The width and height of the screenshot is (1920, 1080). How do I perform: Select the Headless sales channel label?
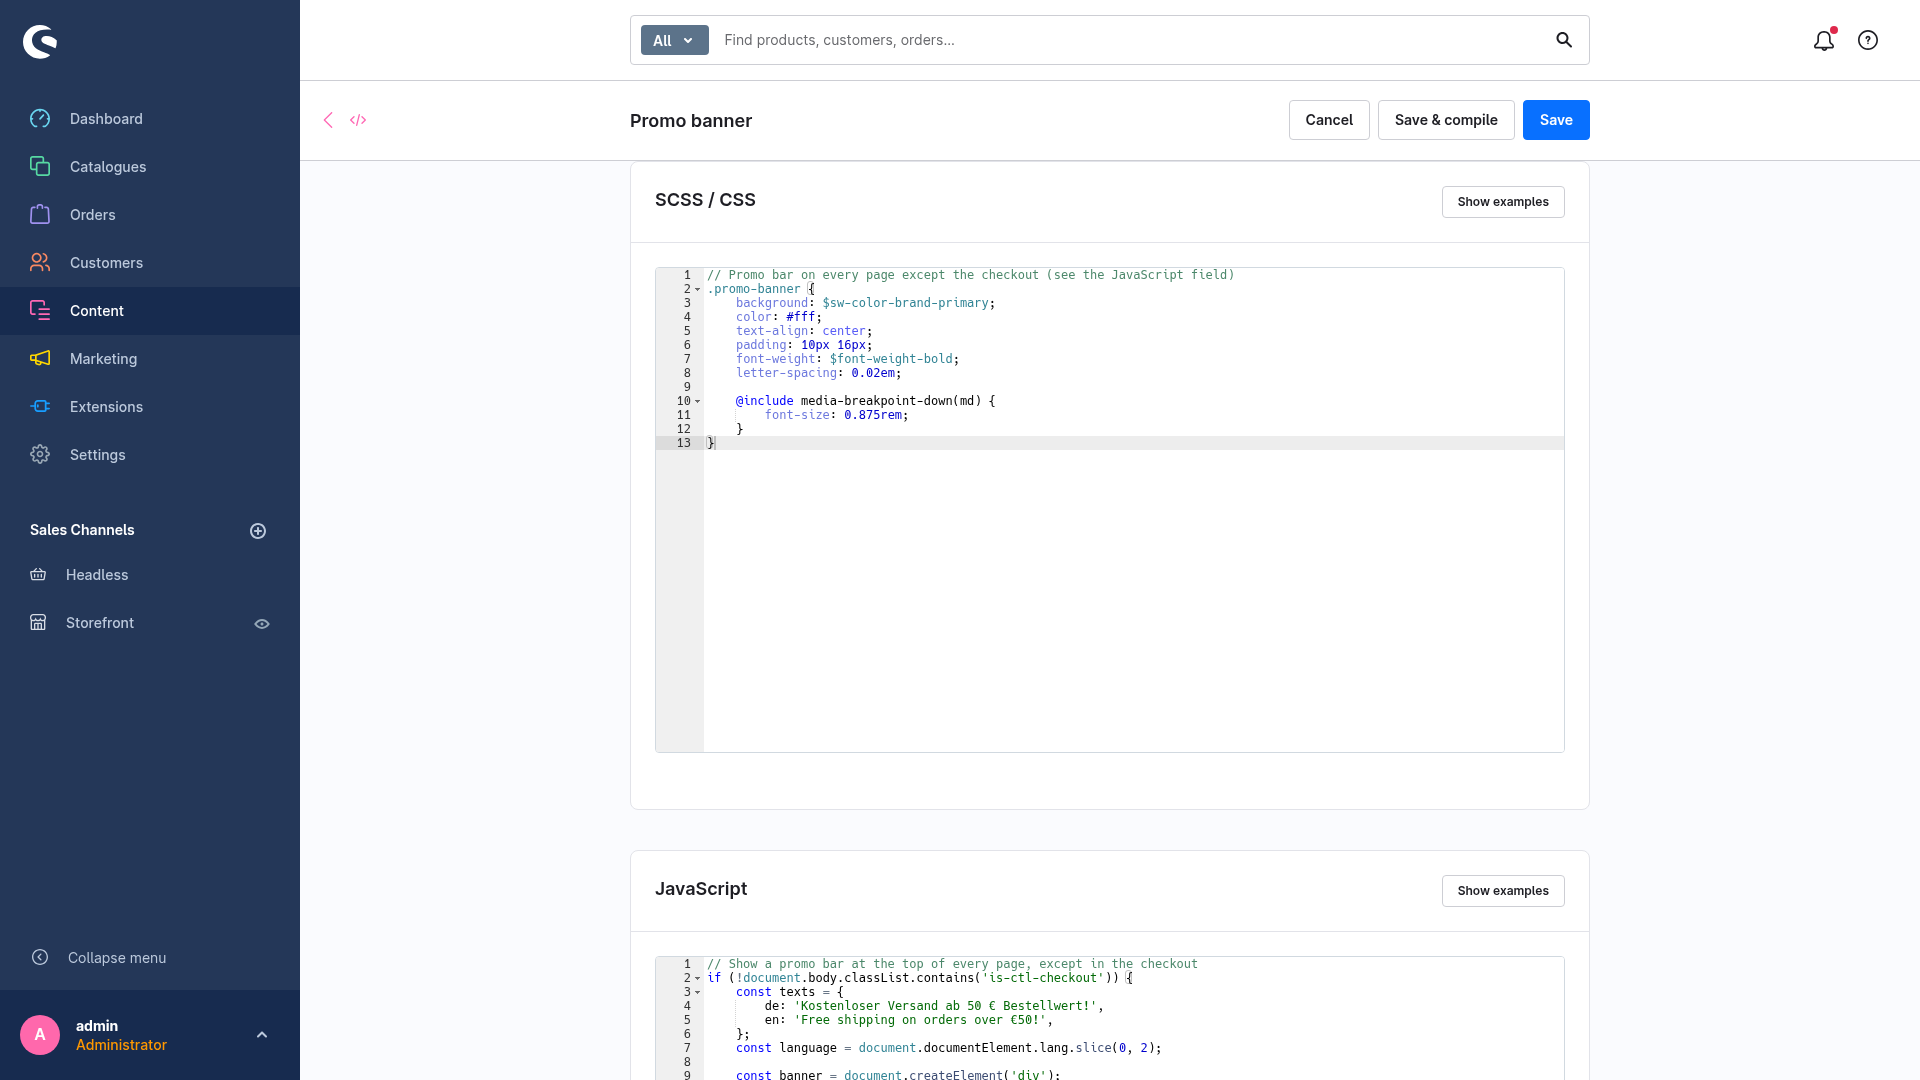pos(97,575)
